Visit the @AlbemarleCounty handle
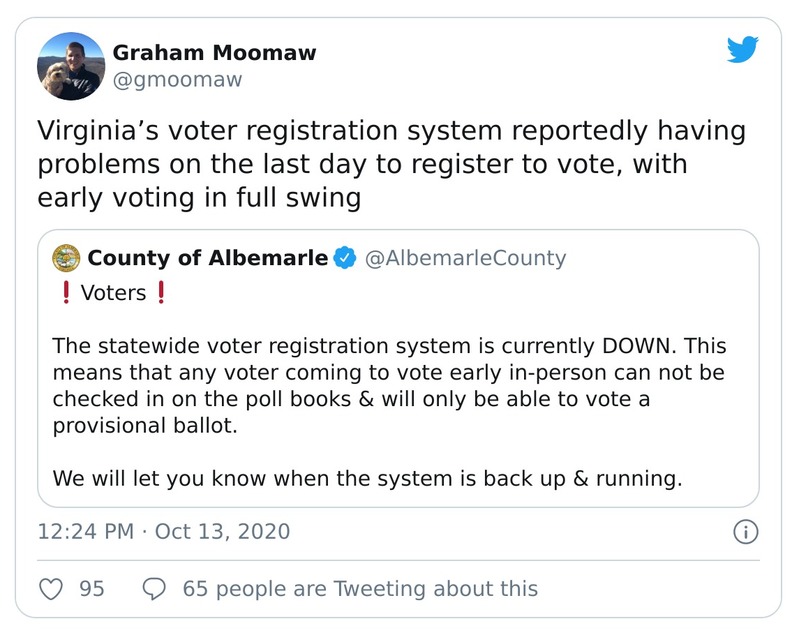799x642 pixels. pos(465,258)
